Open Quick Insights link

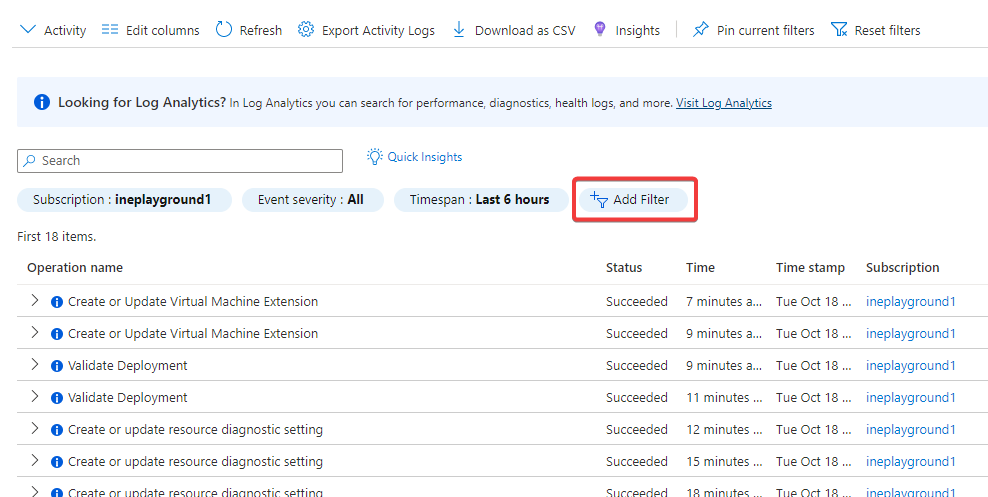[424, 157]
